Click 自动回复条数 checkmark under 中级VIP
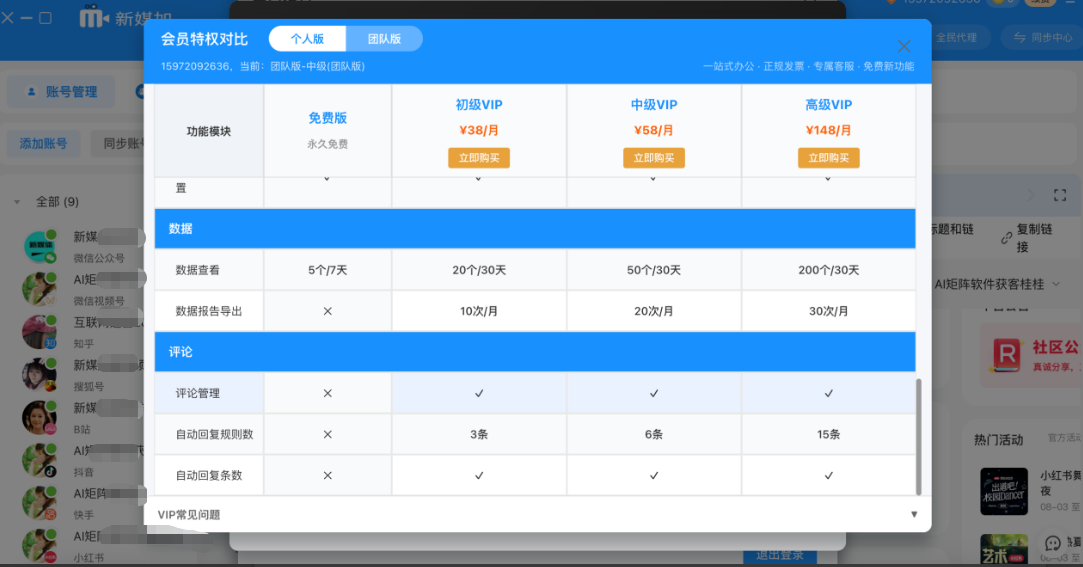 [x=653, y=476]
